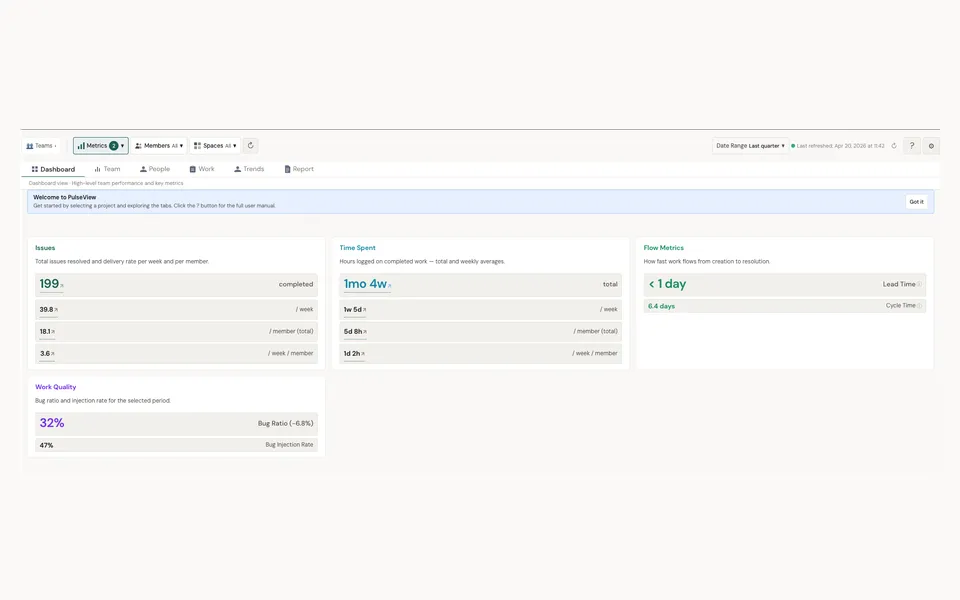Click the 'Welcome to PulseView' banner title
This screenshot has width=960, height=600.
(64, 197)
